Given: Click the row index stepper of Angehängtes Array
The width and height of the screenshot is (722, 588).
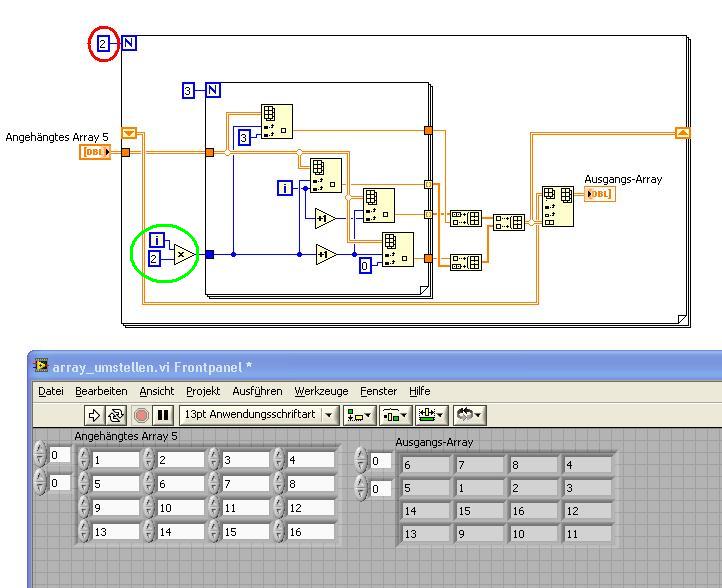Looking at the screenshot, I should click(40, 456).
